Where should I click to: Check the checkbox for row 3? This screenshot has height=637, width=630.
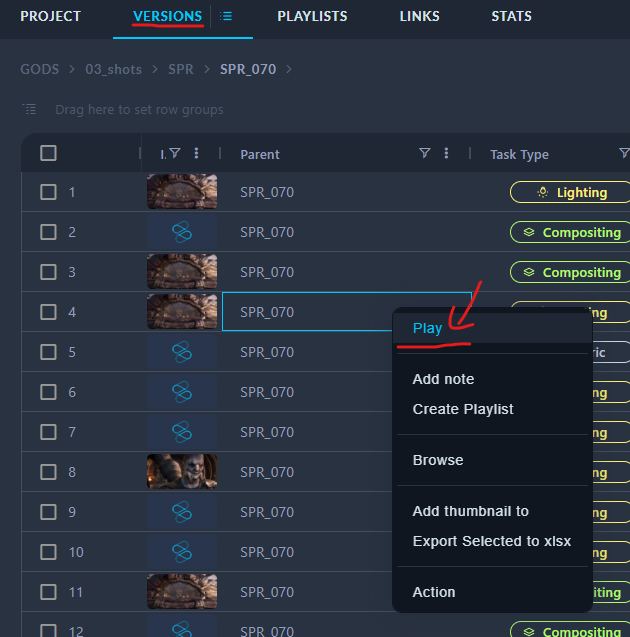48,272
